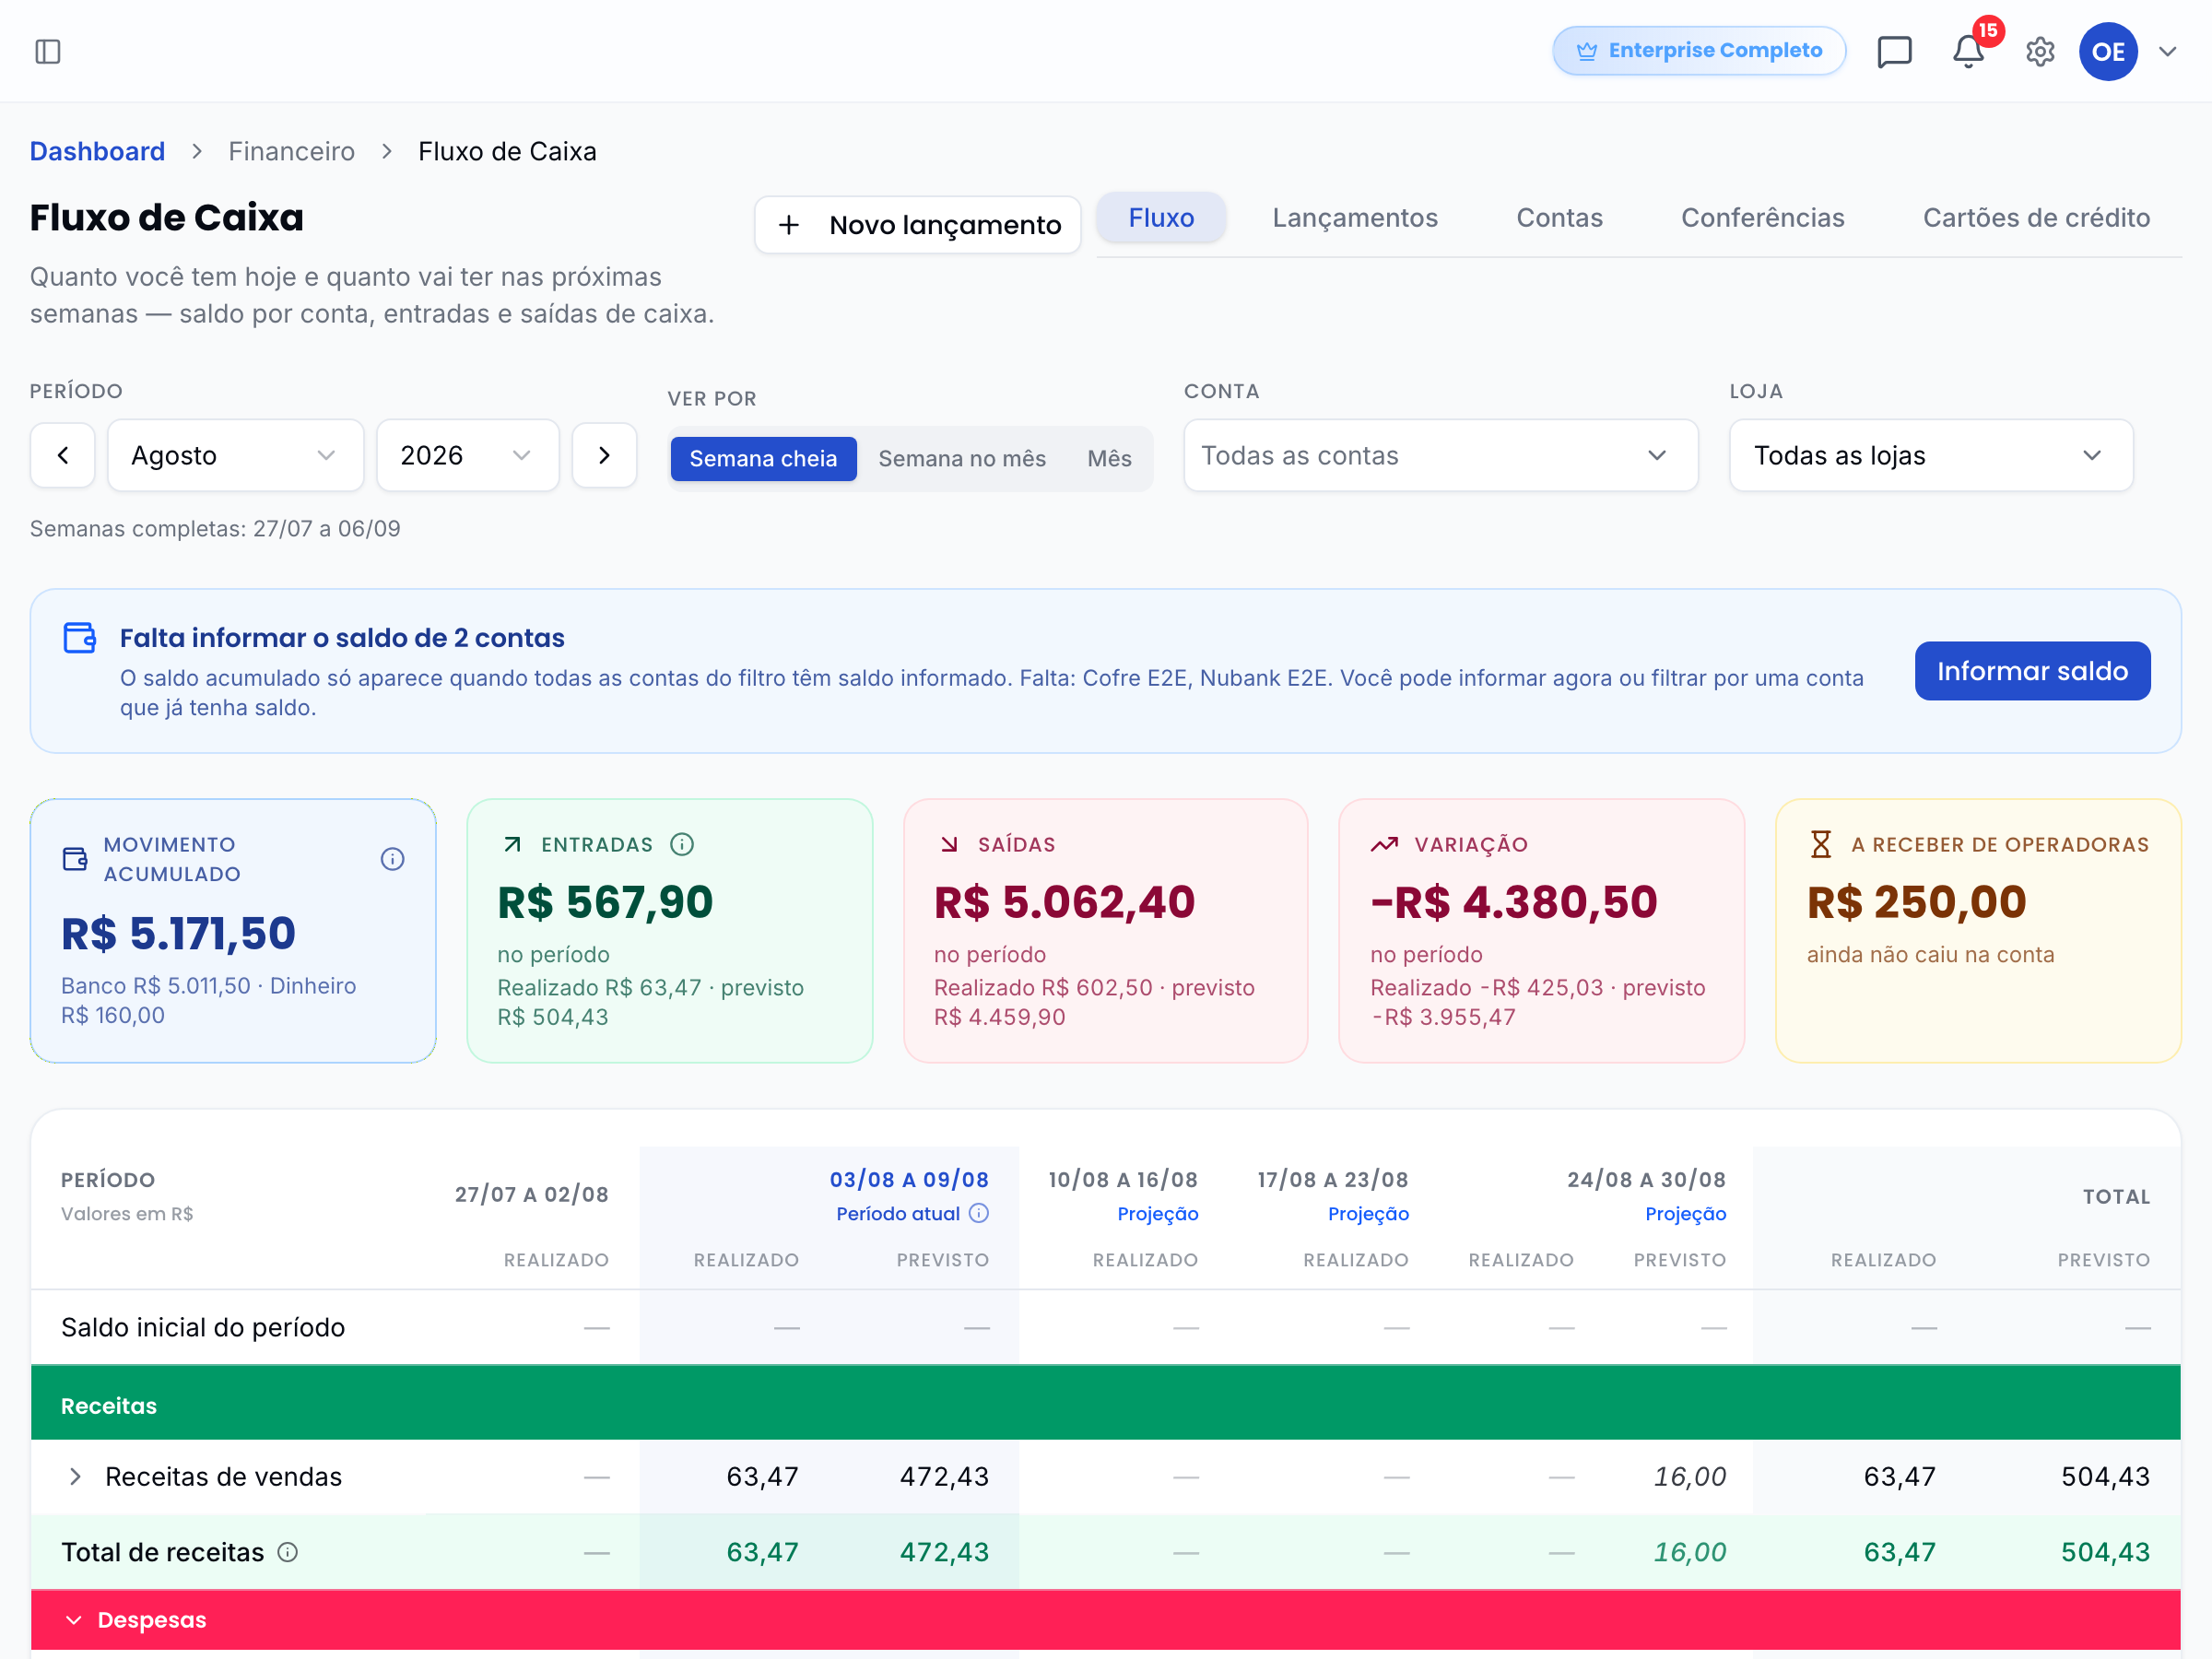Click 'Período atual' label

[898, 1214]
